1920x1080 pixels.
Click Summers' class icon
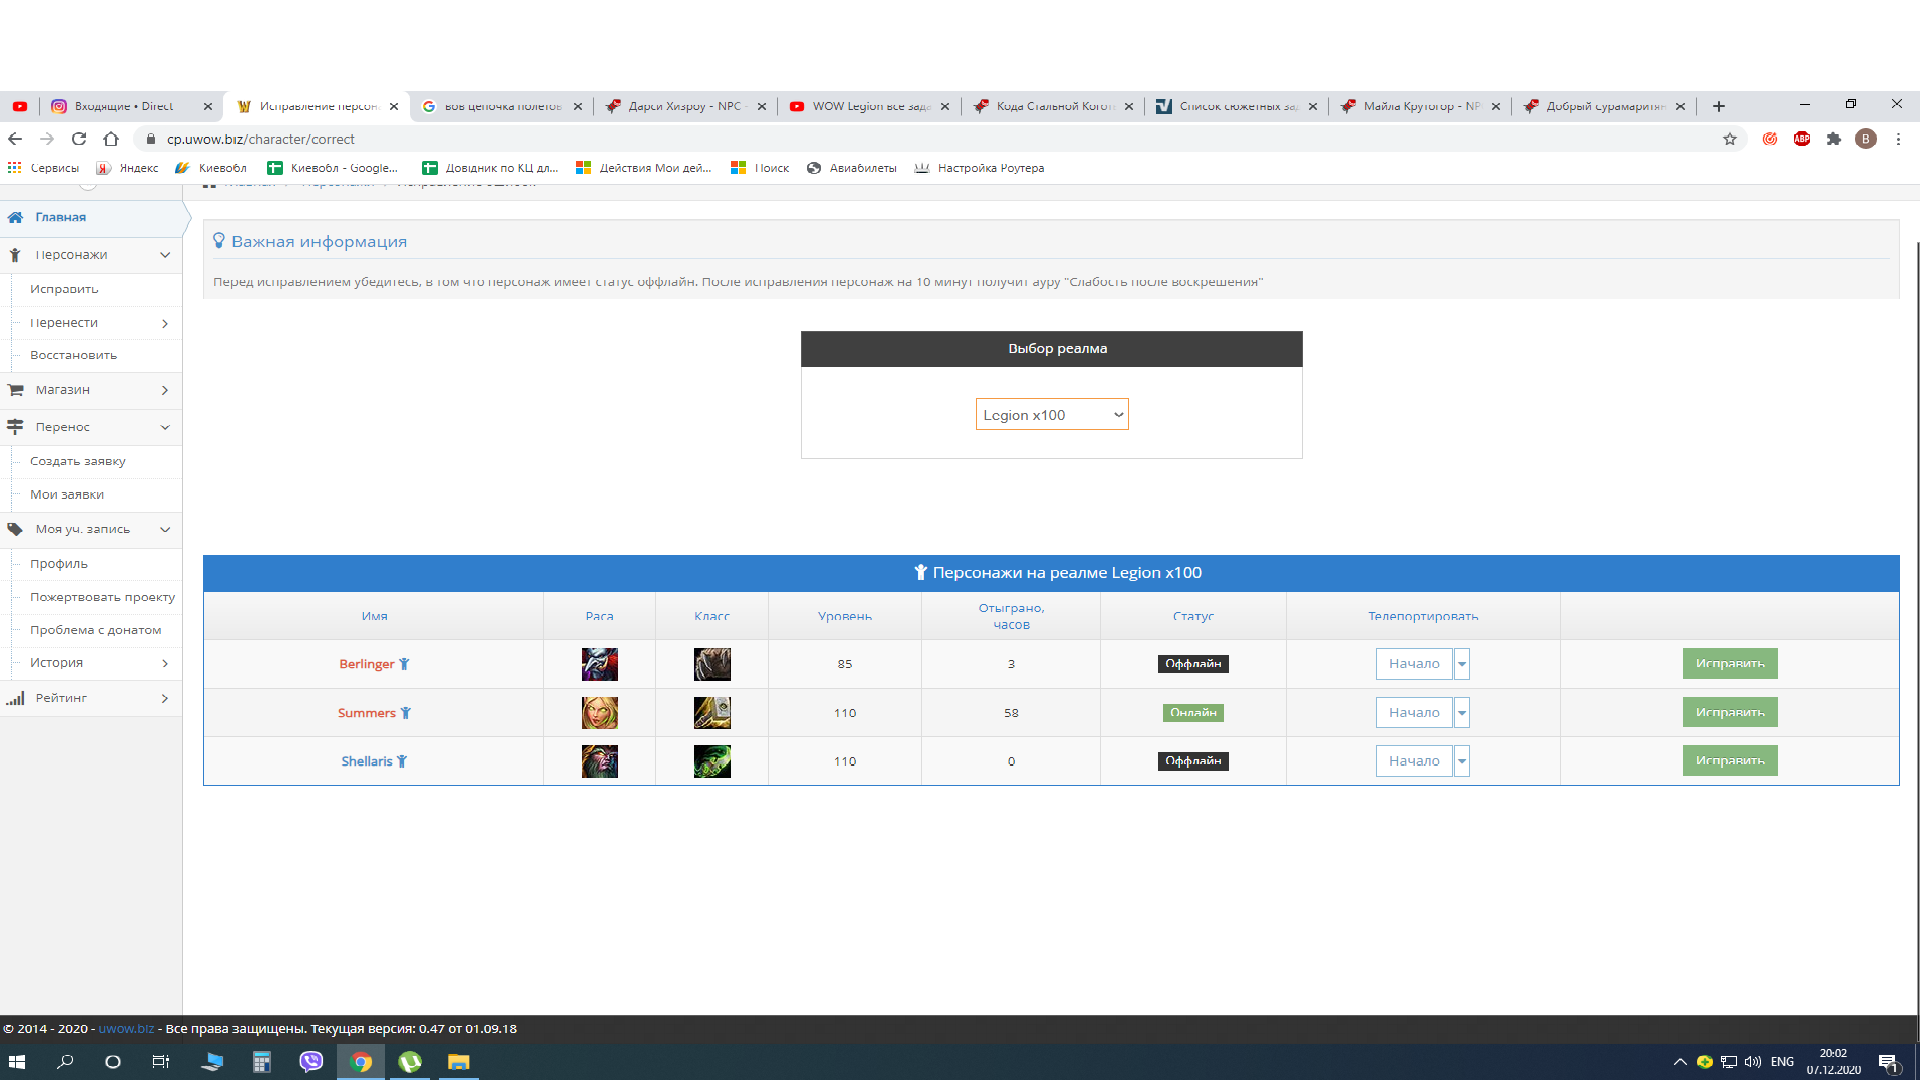click(712, 713)
